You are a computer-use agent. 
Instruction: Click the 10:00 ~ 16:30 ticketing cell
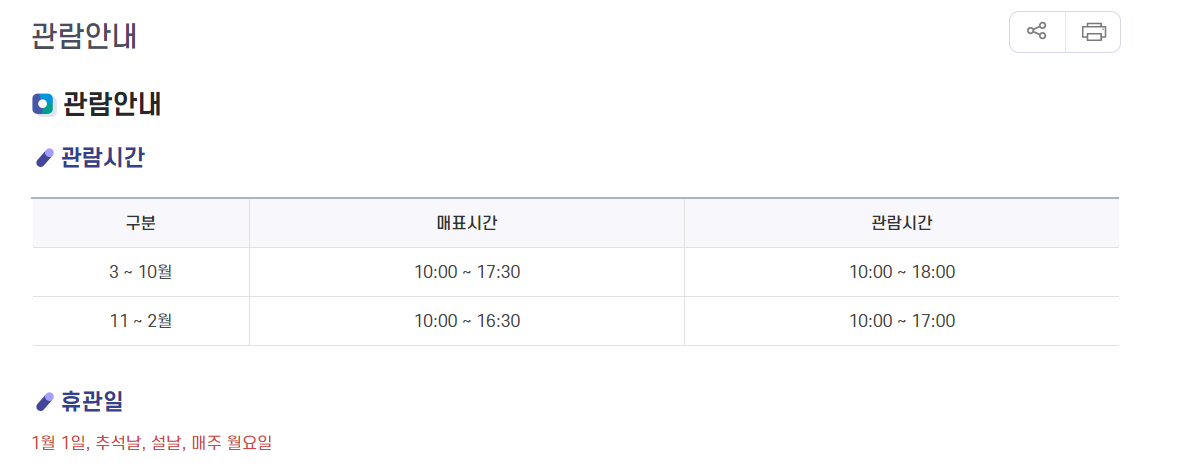467,321
